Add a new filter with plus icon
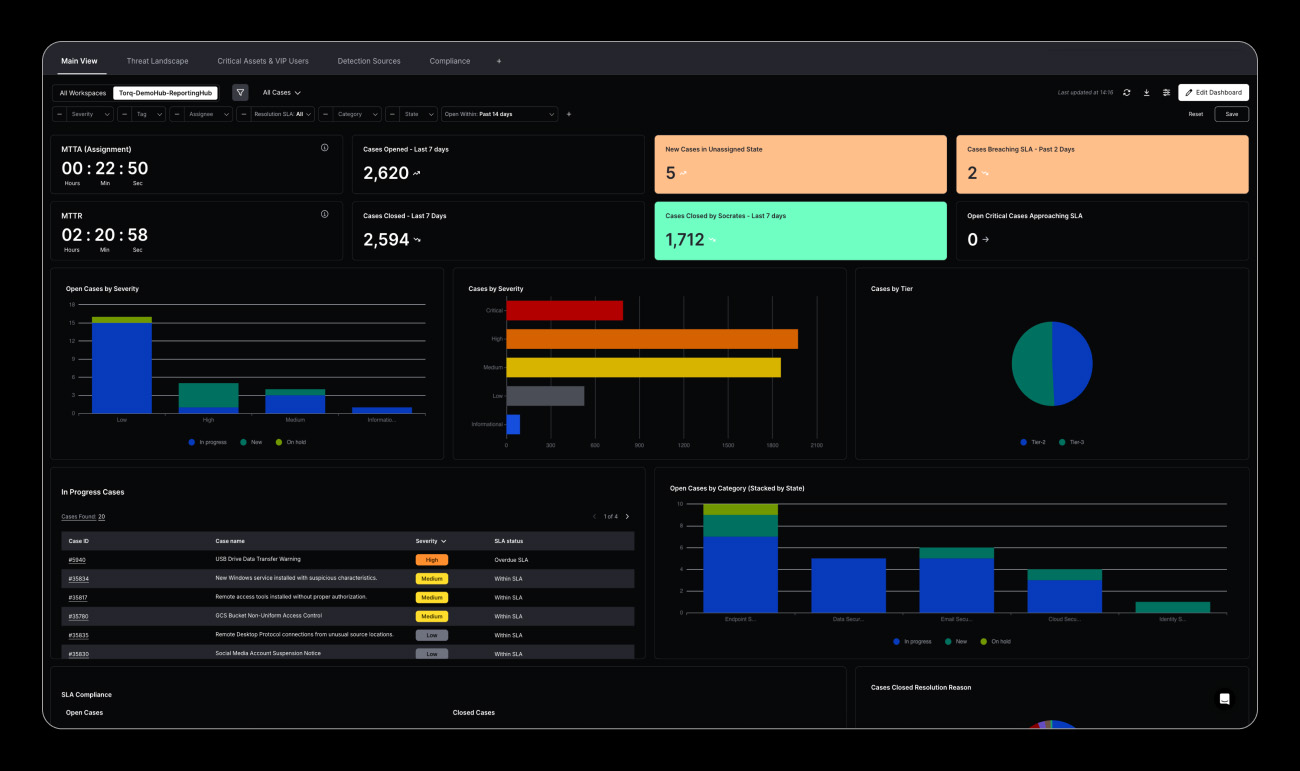 point(569,114)
